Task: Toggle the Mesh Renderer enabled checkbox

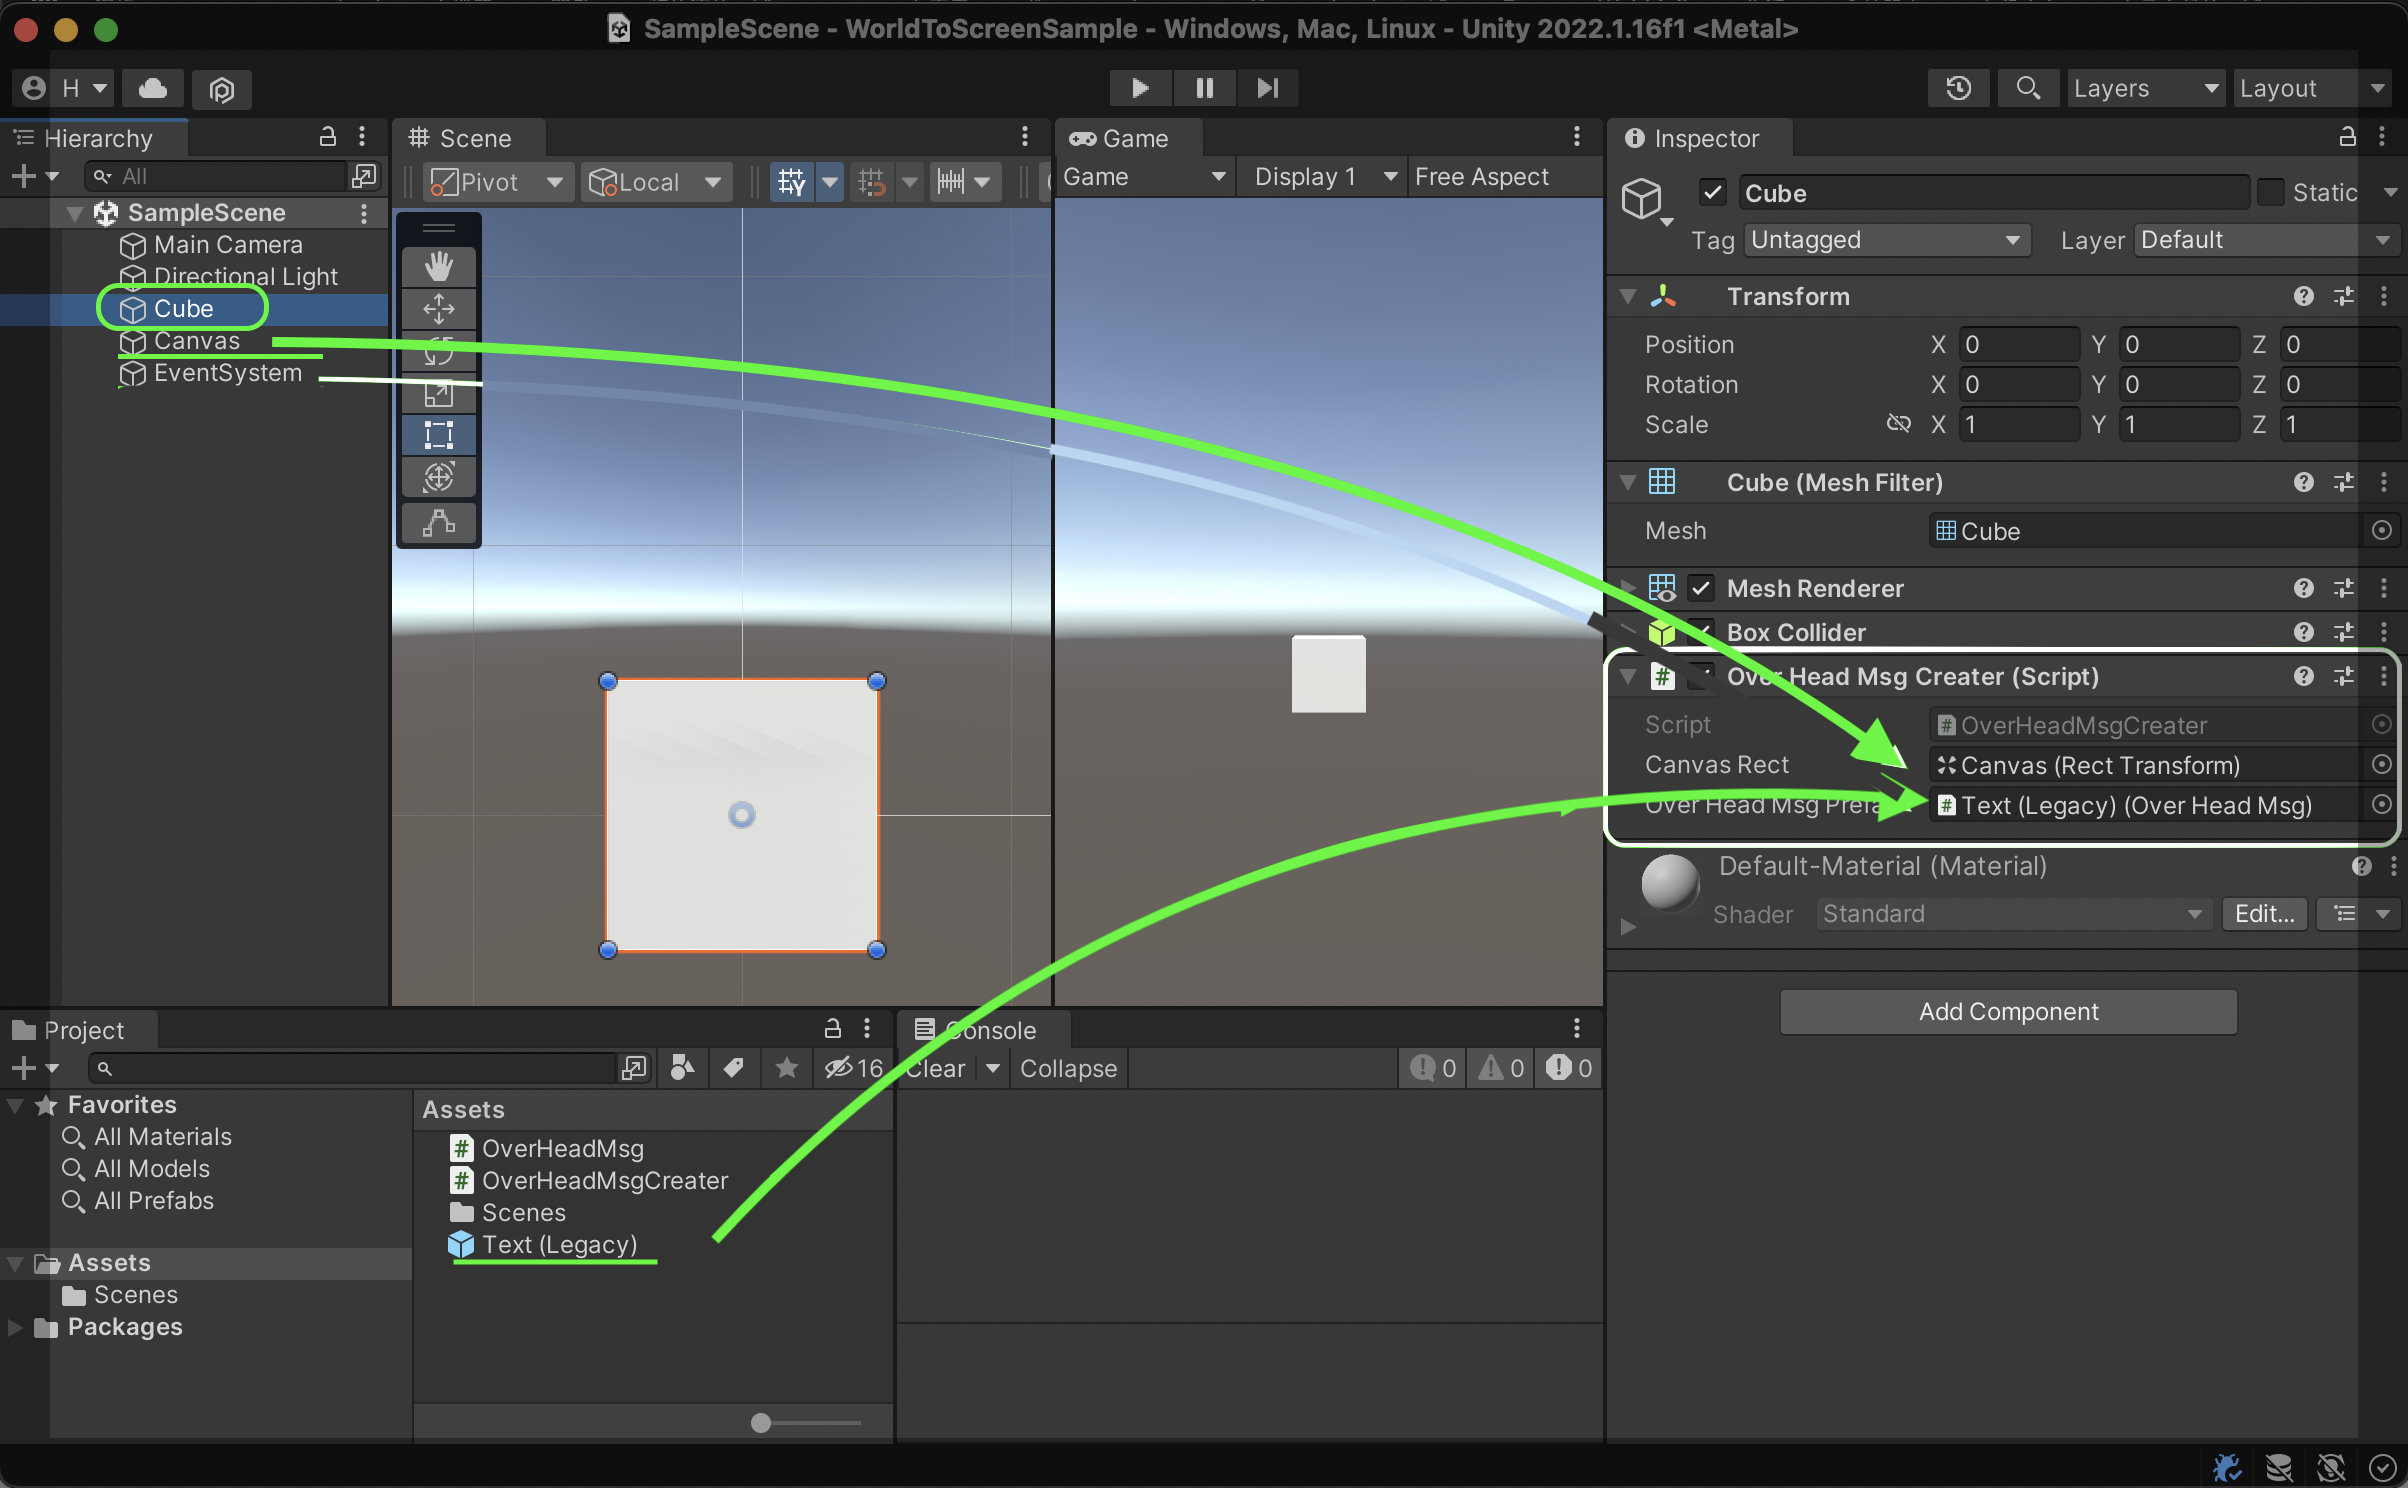Action: pyautogui.click(x=1700, y=588)
